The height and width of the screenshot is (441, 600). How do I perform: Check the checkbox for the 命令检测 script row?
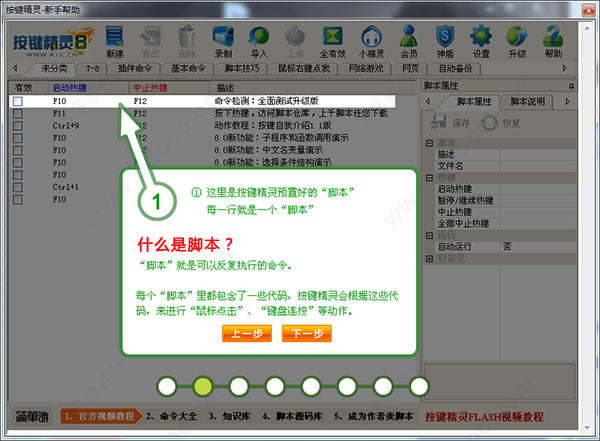tap(18, 101)
